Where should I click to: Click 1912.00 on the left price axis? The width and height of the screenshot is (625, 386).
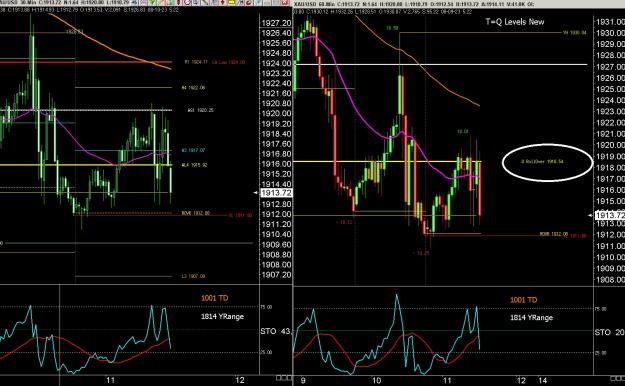point(276,214)
